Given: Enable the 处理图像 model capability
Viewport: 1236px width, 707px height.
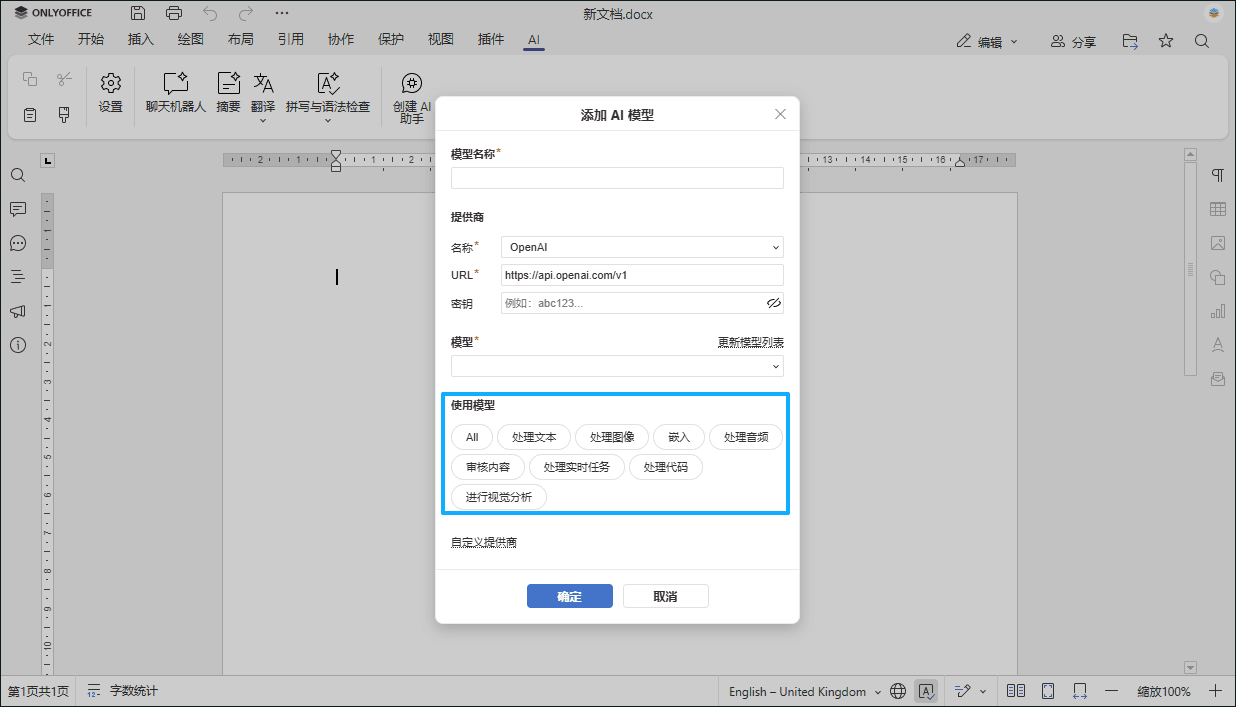Looking at the screenshot, I should [x=612, y=437].
